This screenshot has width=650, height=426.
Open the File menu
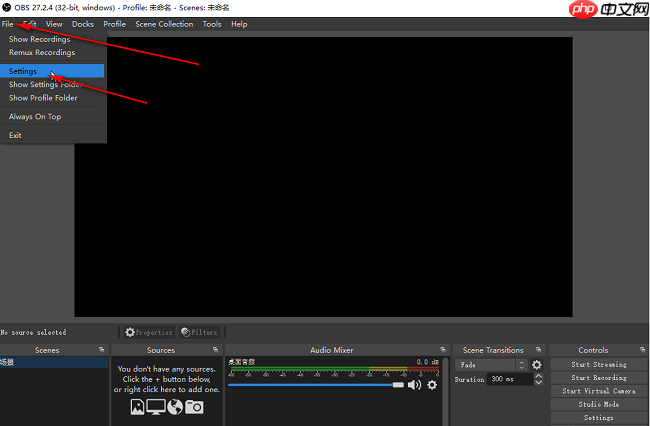(x=7, y=24)
